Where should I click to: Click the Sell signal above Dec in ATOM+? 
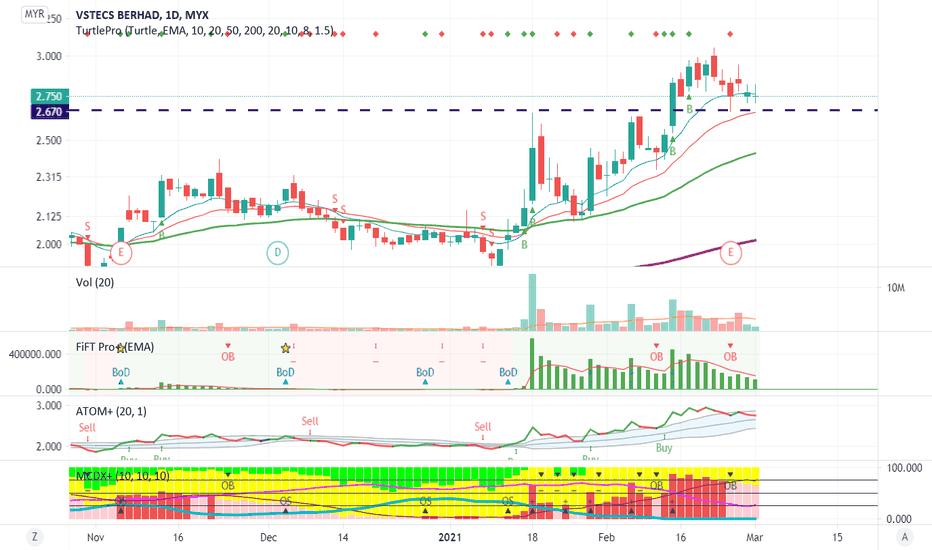coord(310,421)
